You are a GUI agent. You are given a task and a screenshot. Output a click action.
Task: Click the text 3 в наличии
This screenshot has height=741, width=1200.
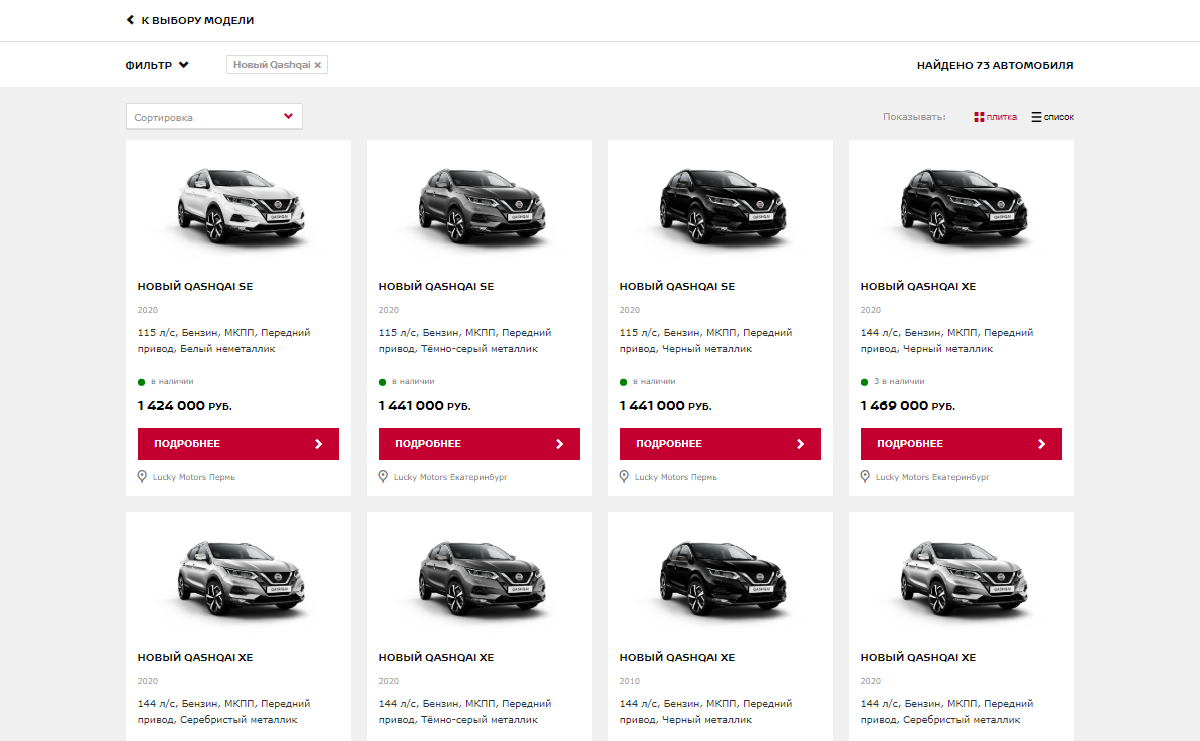pos(899,381)
